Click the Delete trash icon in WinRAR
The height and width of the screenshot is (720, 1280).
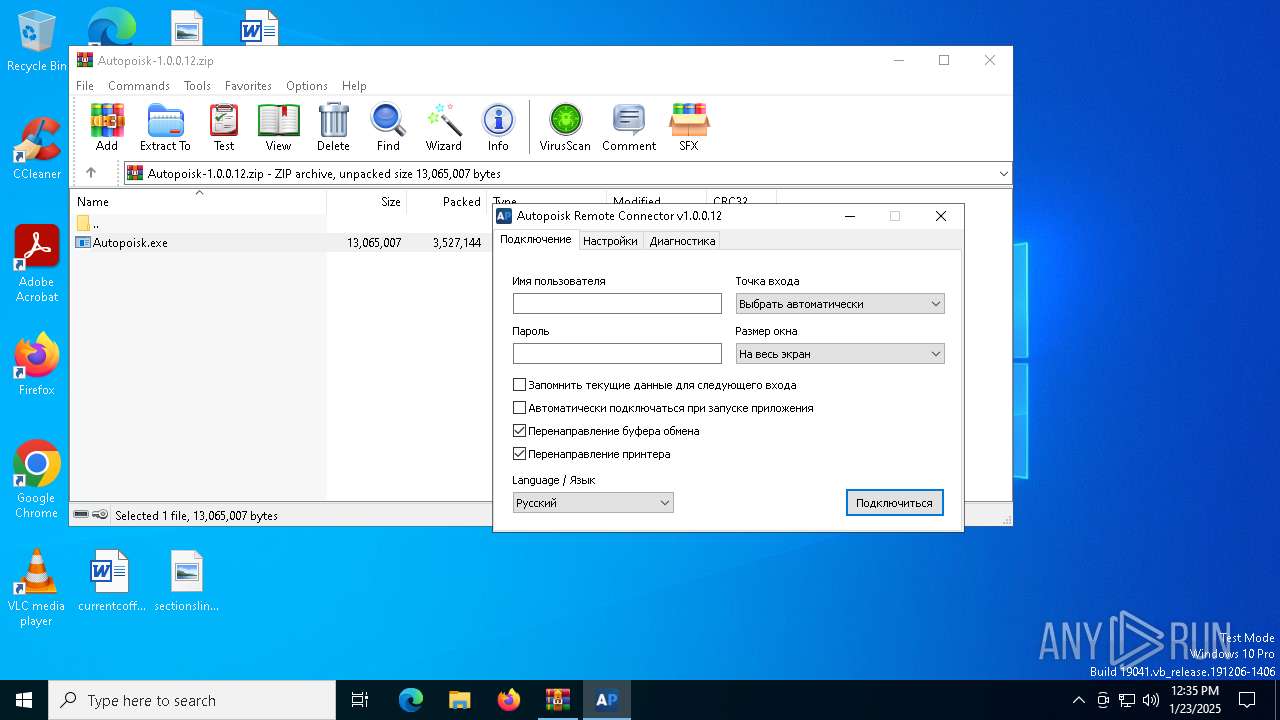[333, 127]
